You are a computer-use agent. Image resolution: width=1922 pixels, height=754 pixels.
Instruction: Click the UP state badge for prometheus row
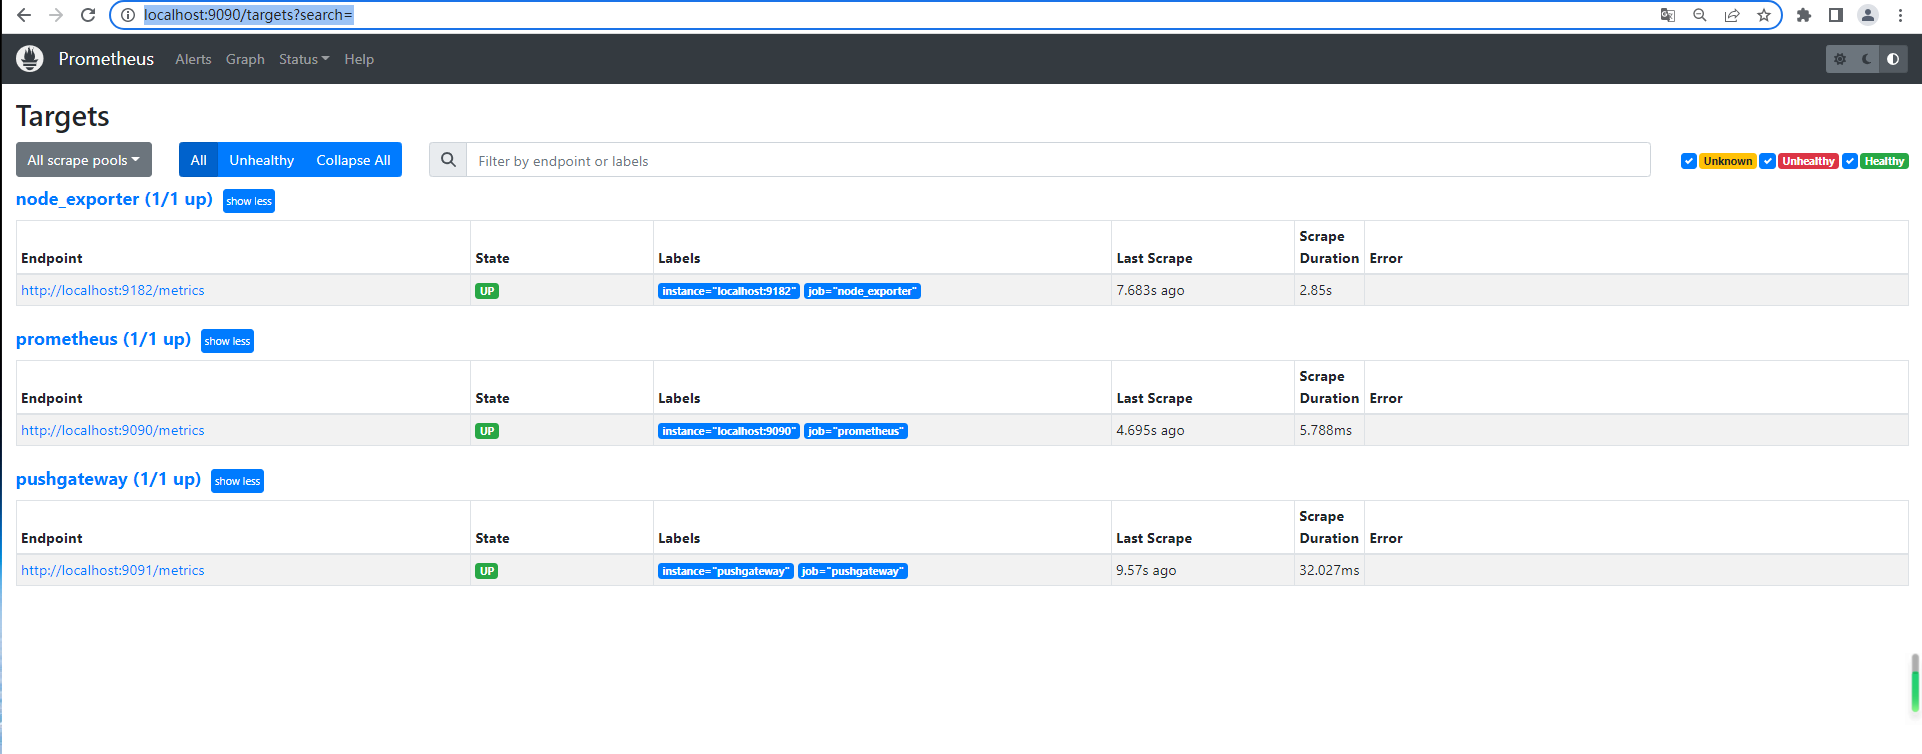pyautogui.click(x=487, y=431)
